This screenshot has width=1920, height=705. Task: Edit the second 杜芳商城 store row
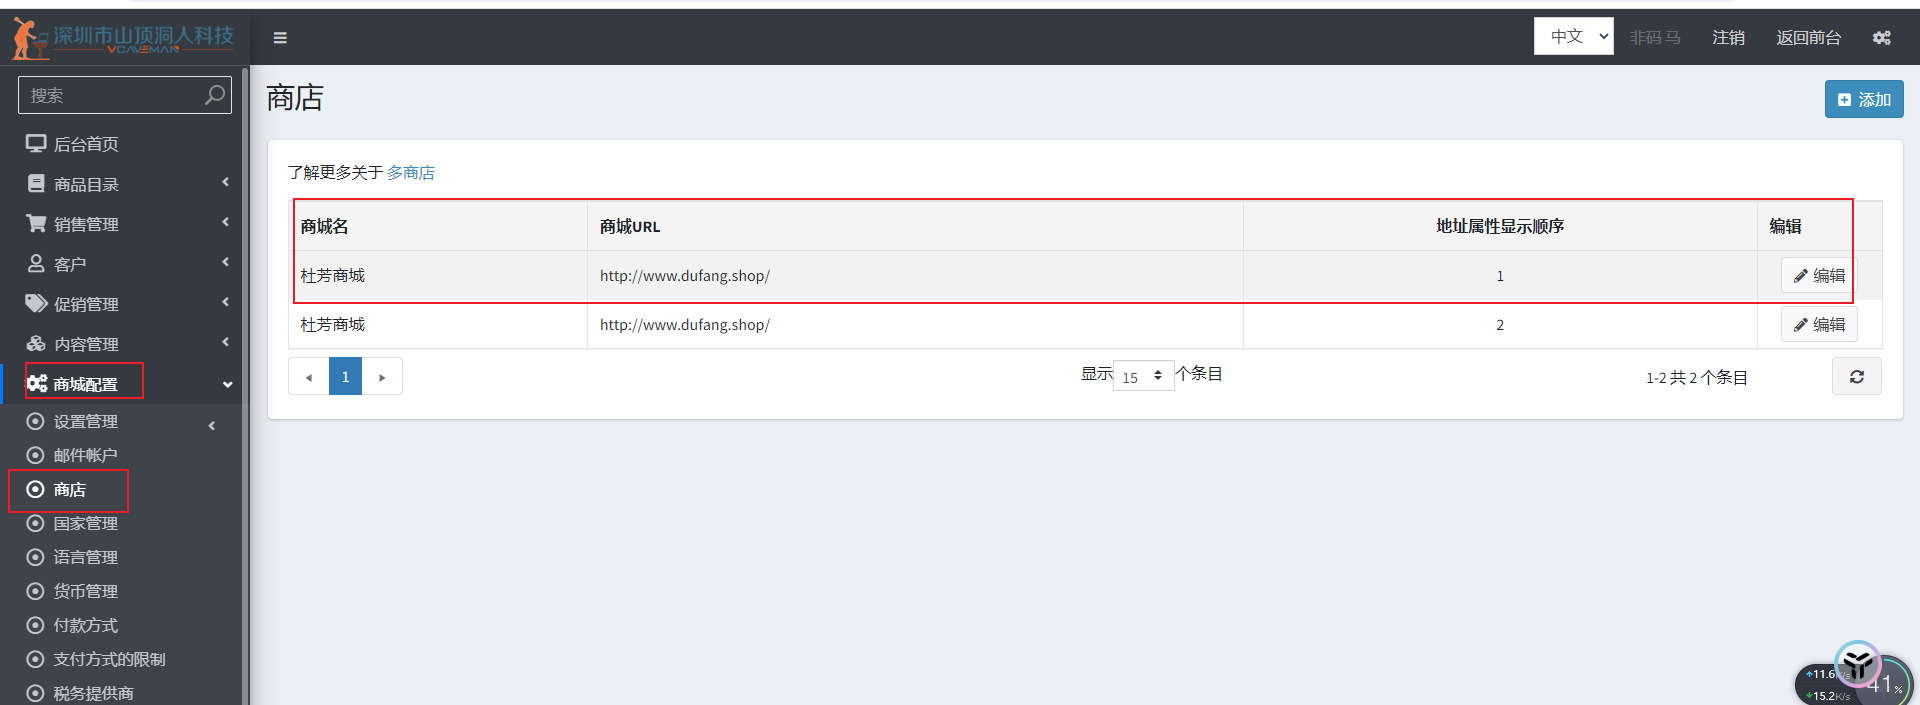pyautogui.click(x=1818, y=325)
